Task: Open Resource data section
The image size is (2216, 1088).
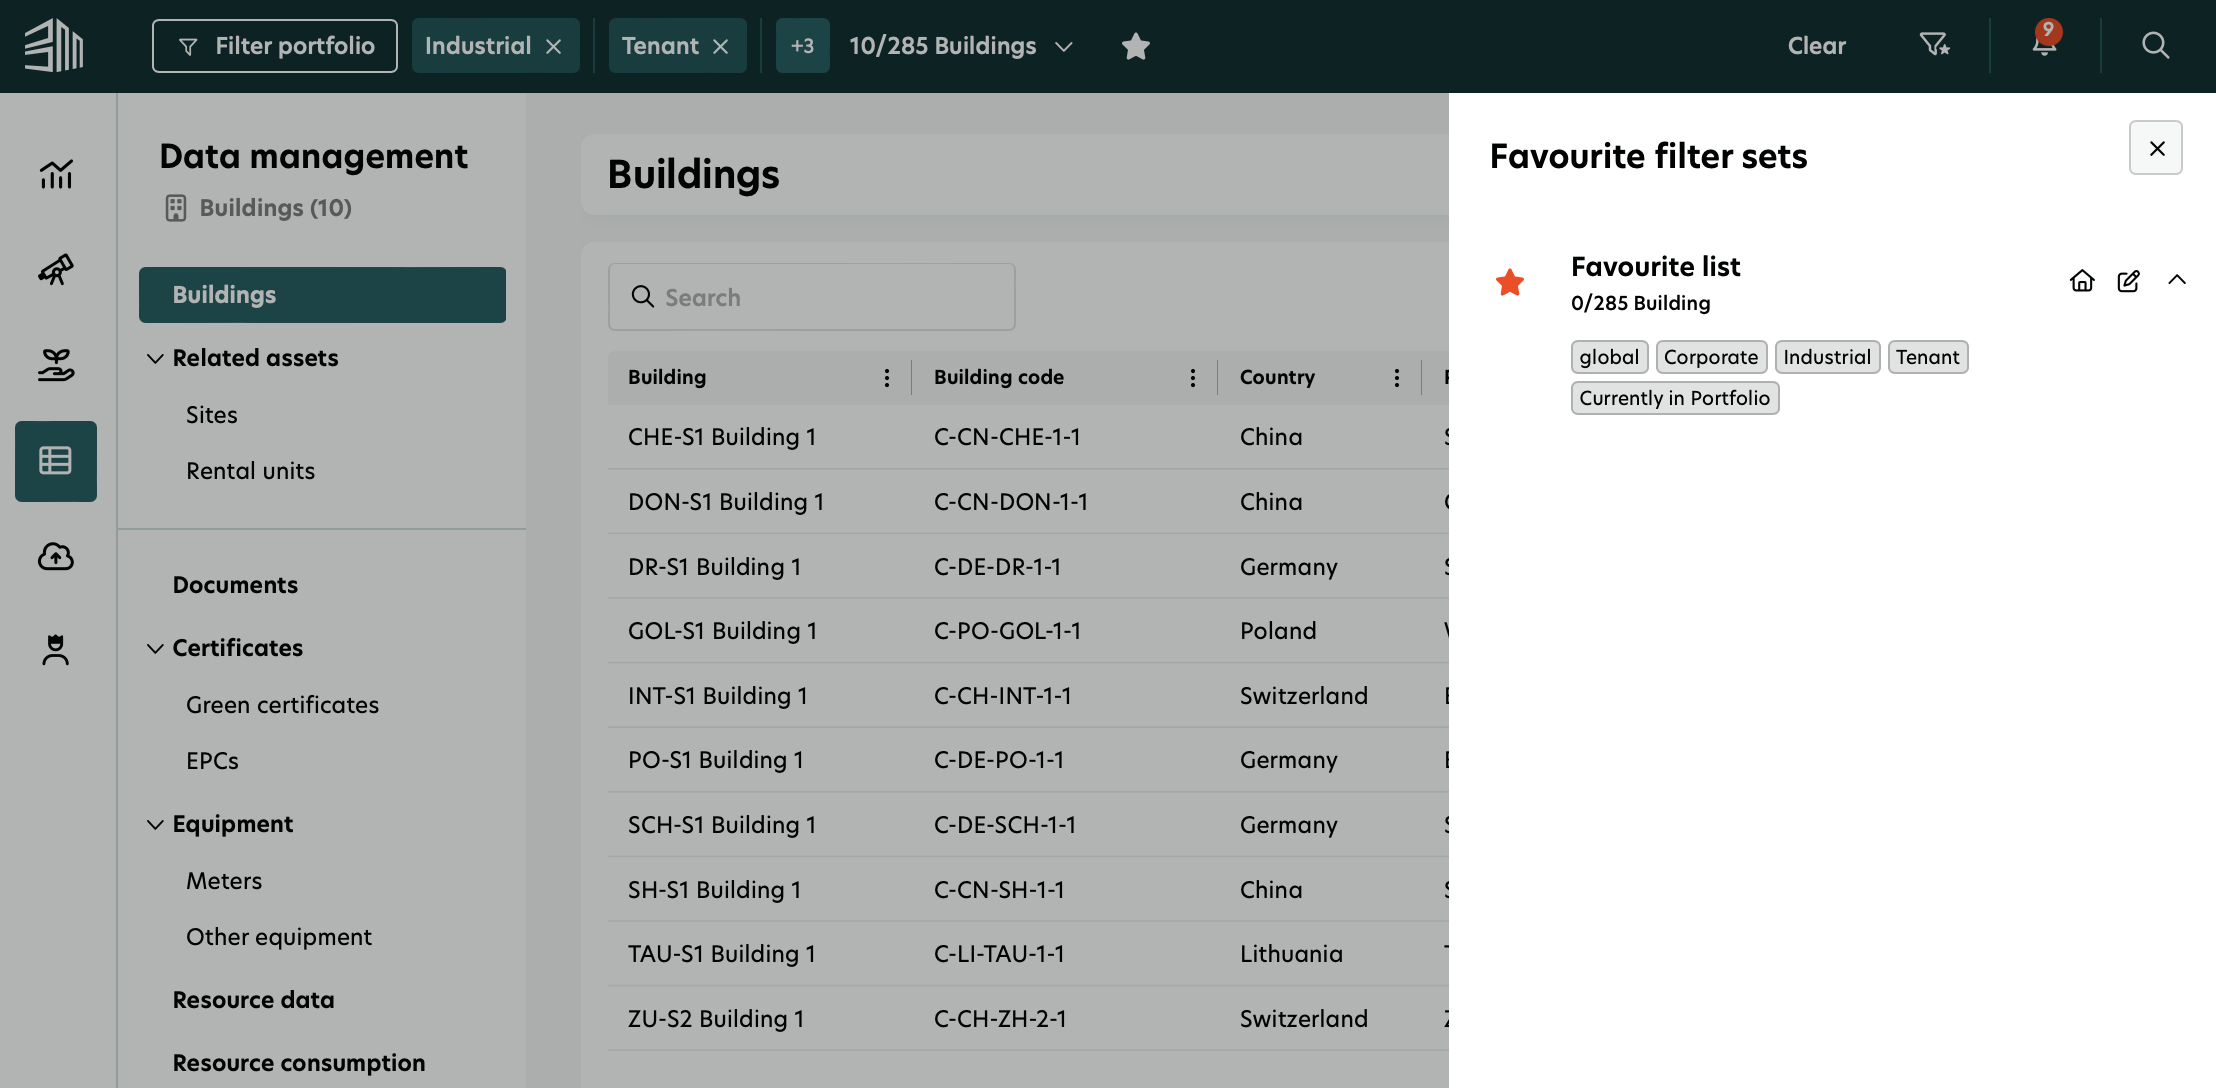Action: click(253, 1000)
